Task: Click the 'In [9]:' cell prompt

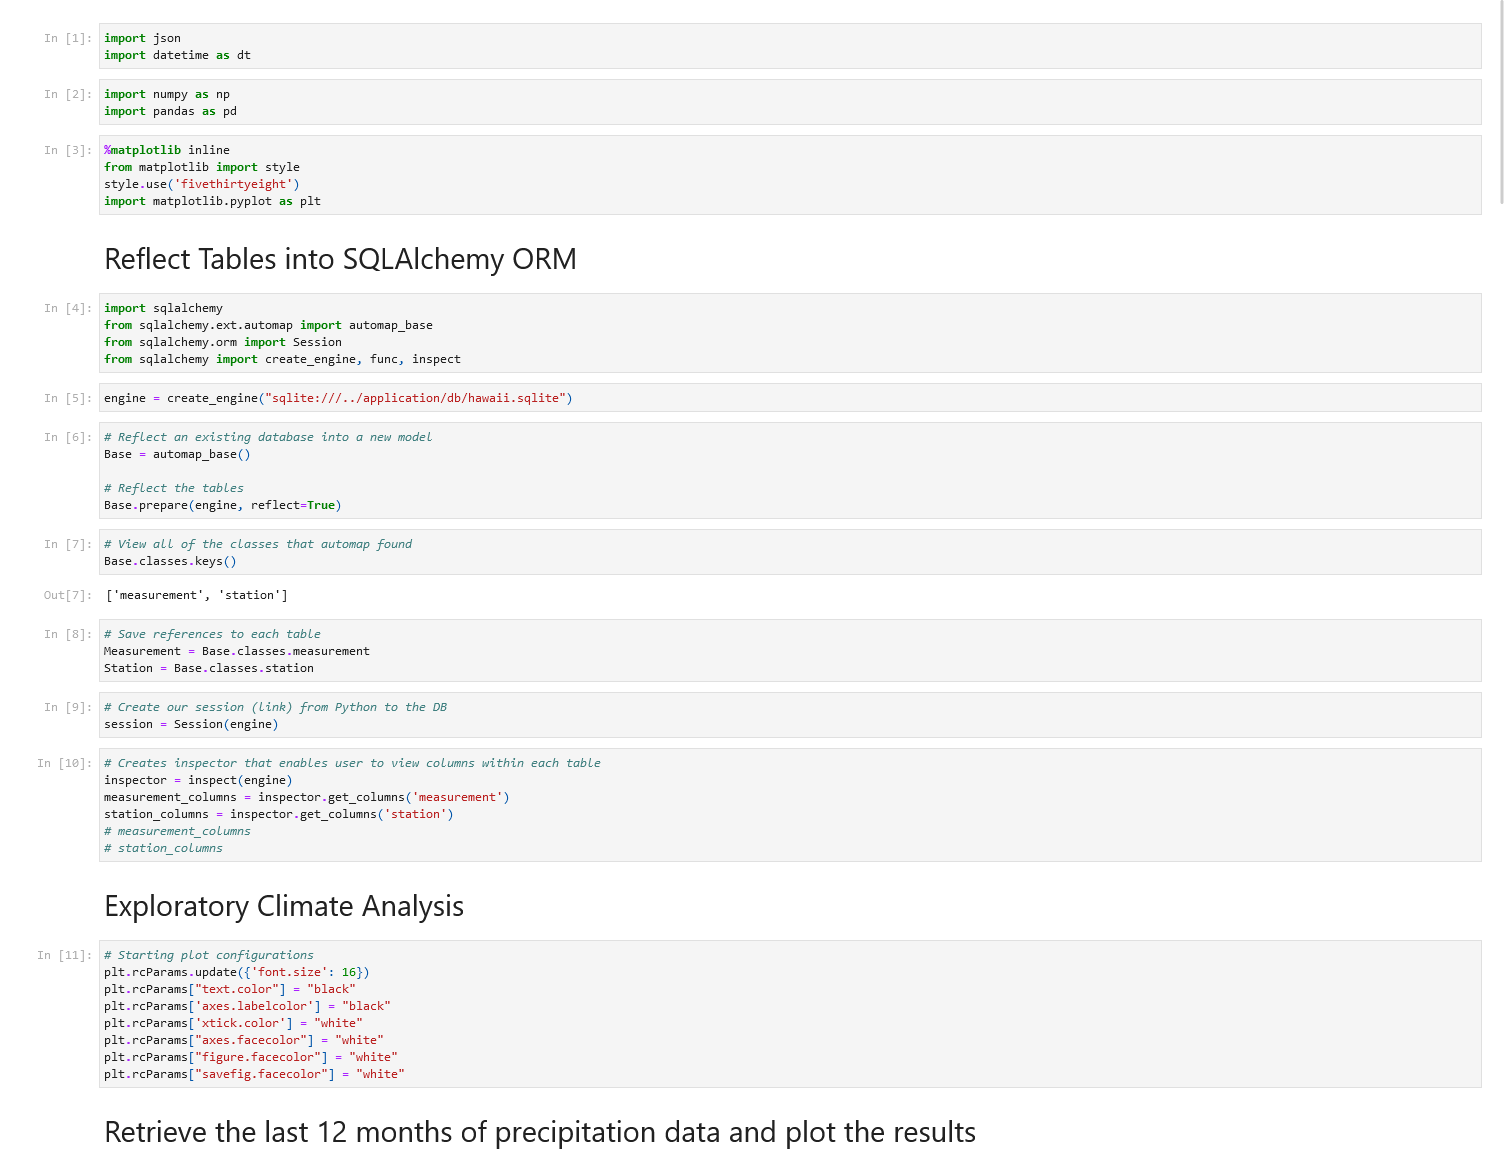Action: tap(68, 707)
